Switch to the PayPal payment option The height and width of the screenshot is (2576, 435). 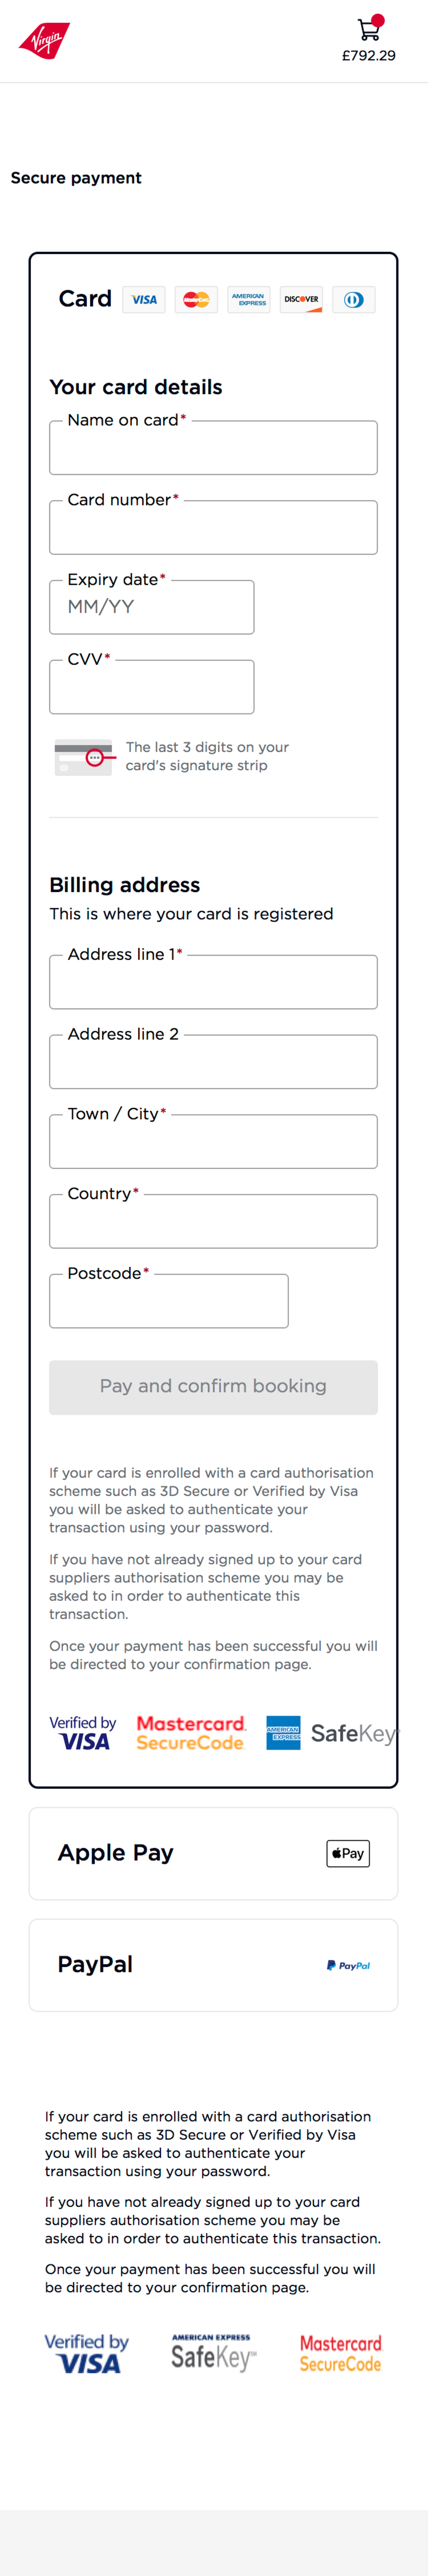(x=213, y=1964)
